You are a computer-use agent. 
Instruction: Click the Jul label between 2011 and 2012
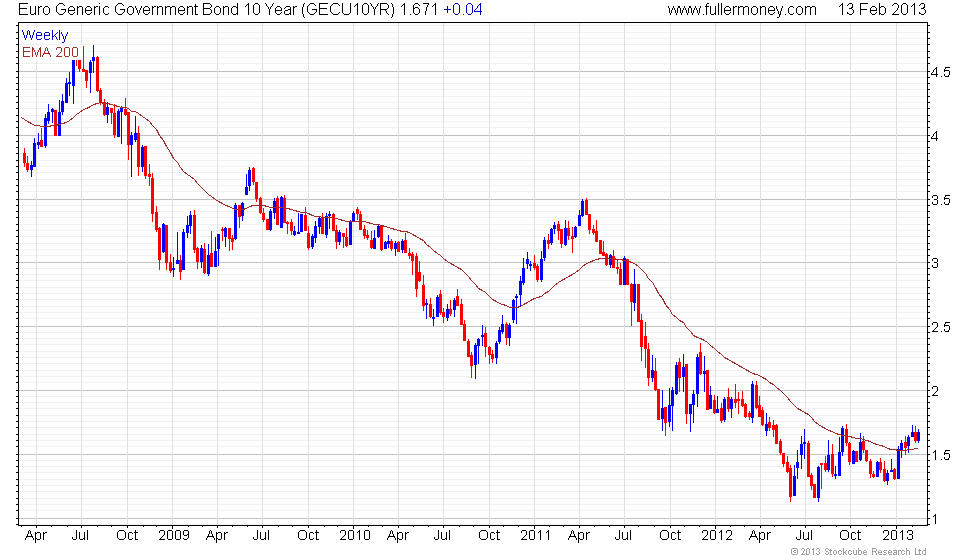click(x=624, y=536)
